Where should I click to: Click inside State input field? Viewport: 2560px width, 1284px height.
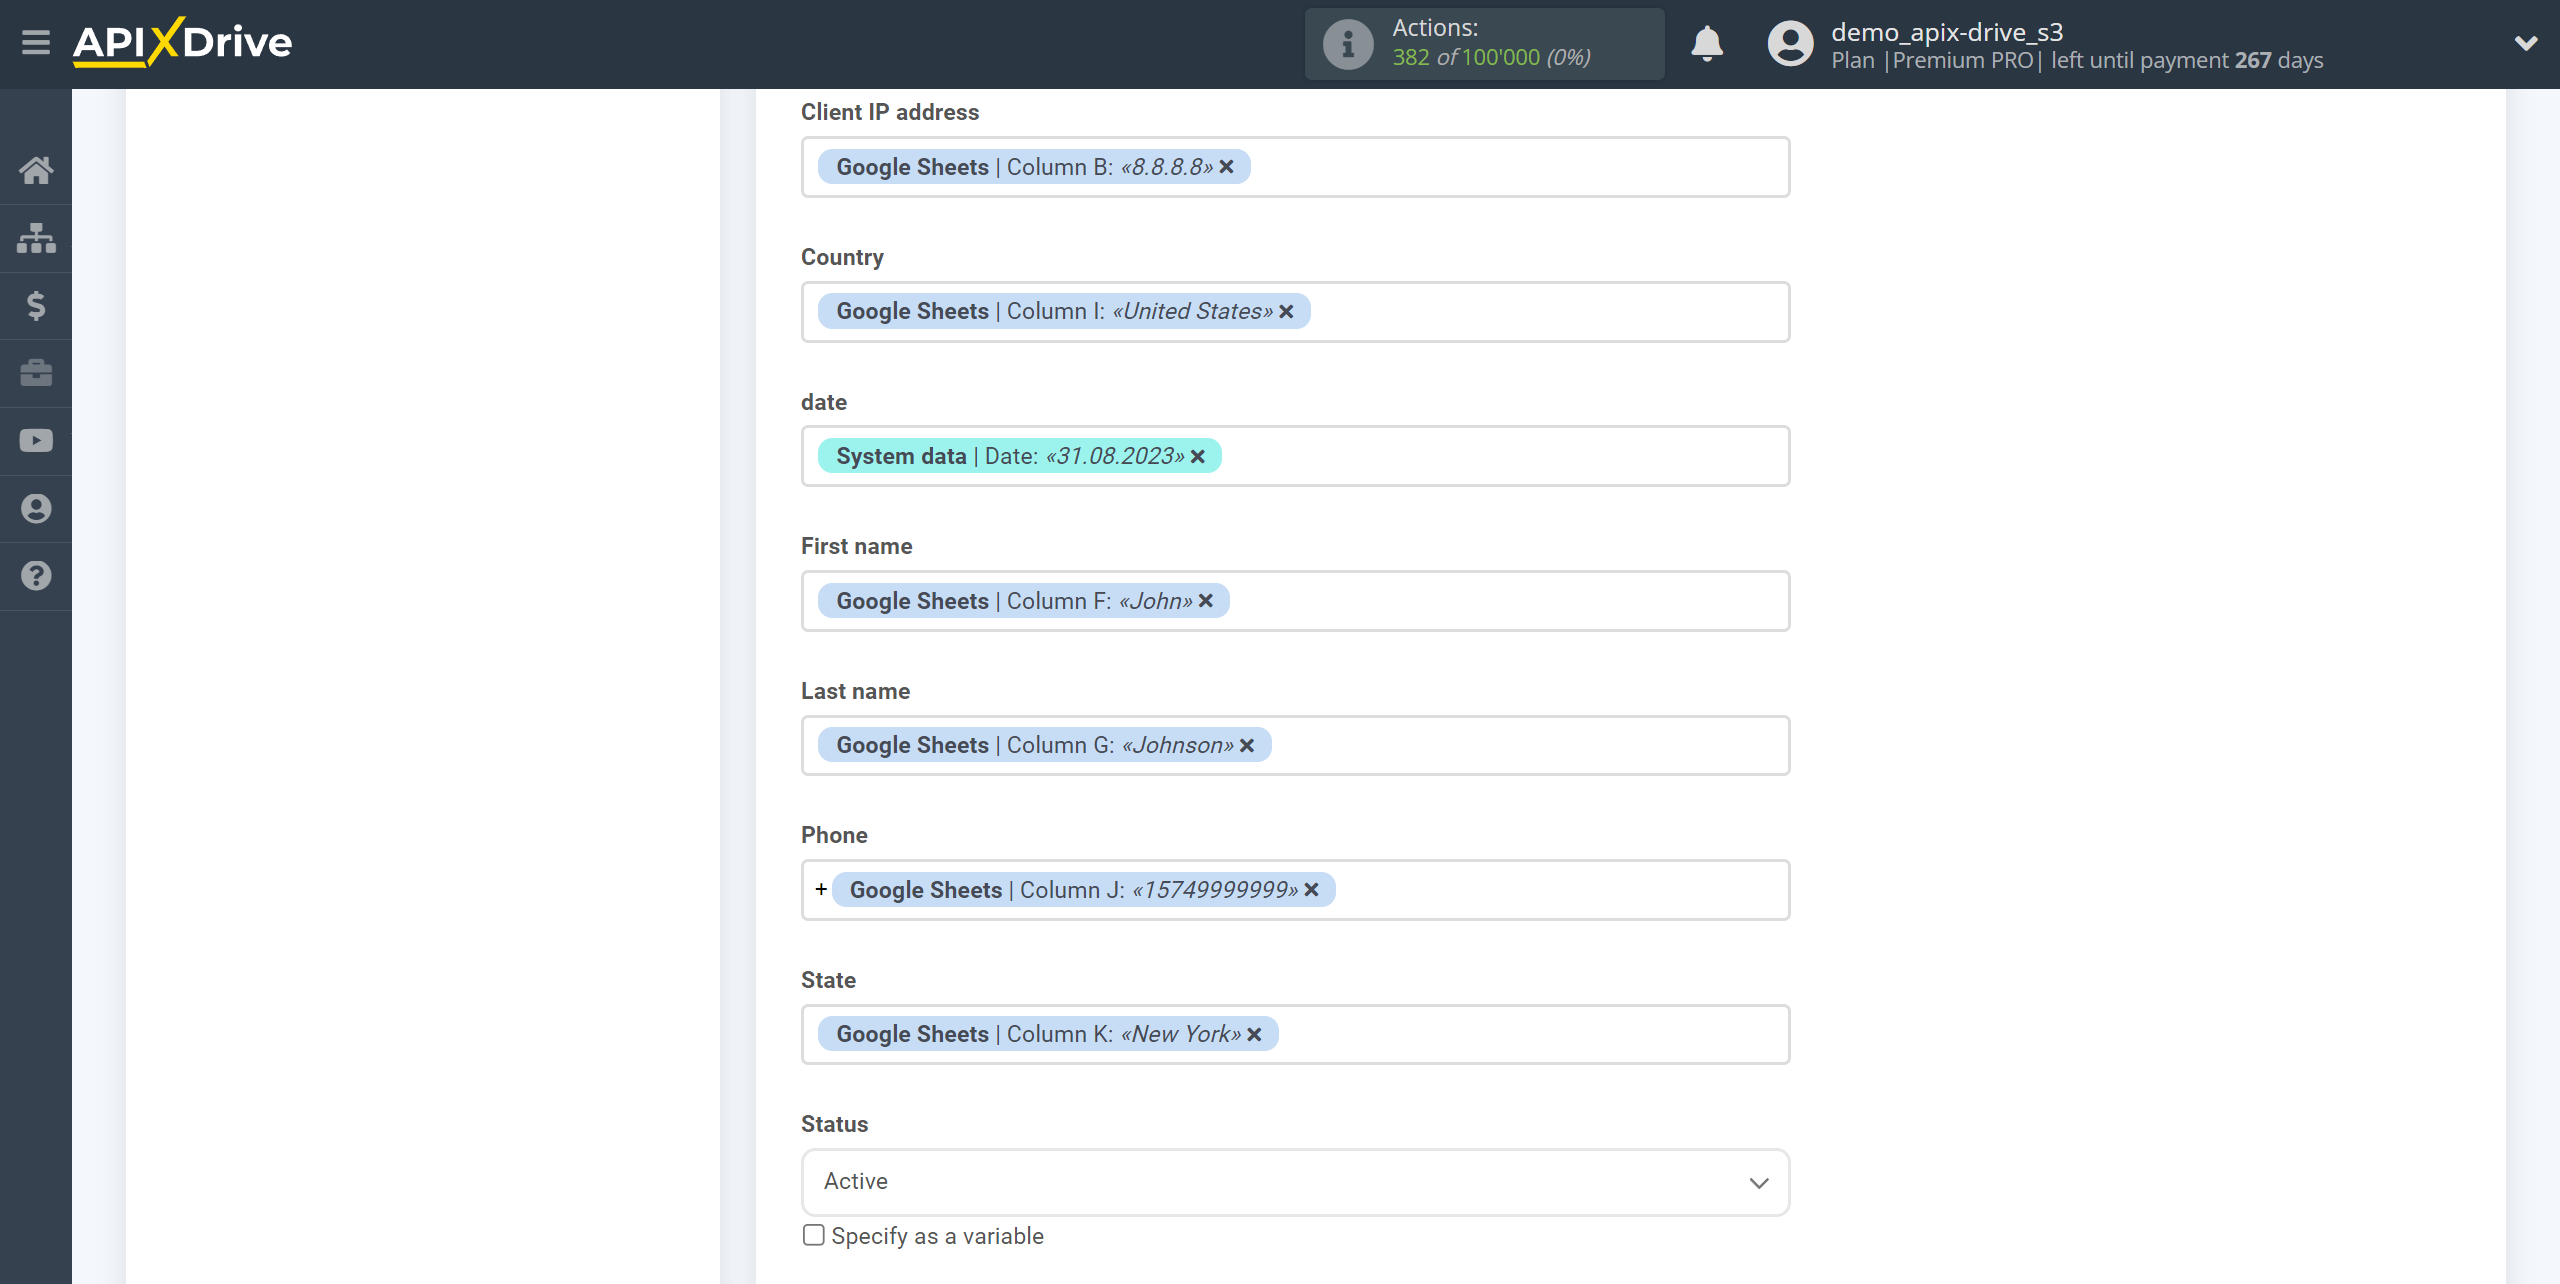click(1295, 1034)
